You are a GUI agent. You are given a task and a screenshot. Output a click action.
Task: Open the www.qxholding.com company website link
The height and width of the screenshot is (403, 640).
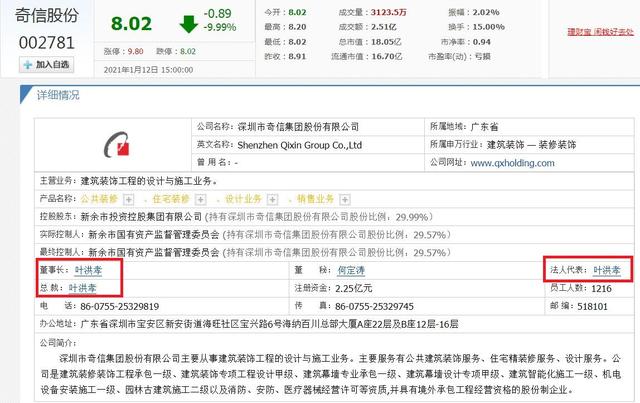513,163
